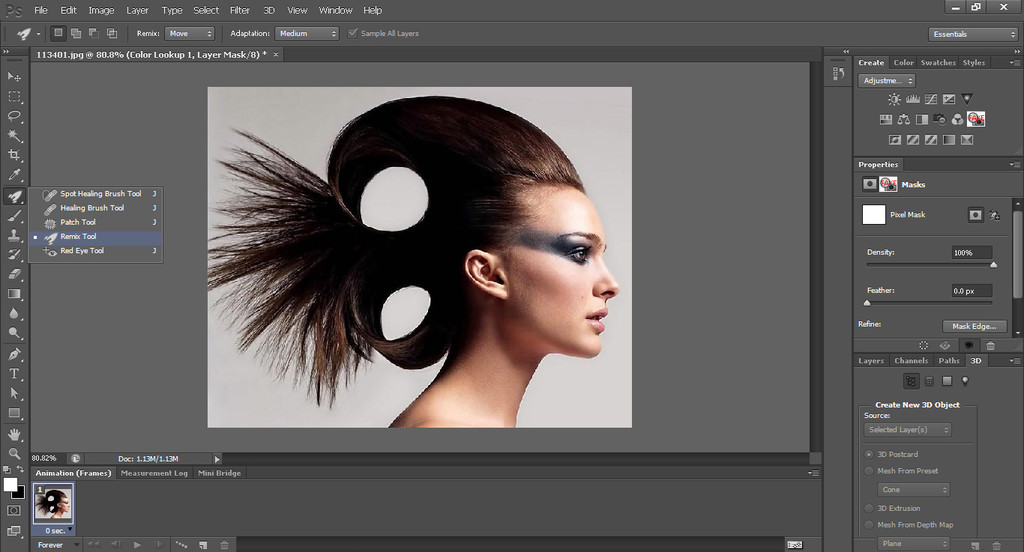Open the Filter menu
The width and height of the screenshot is (1024, 552).
(x=240, y=10)
